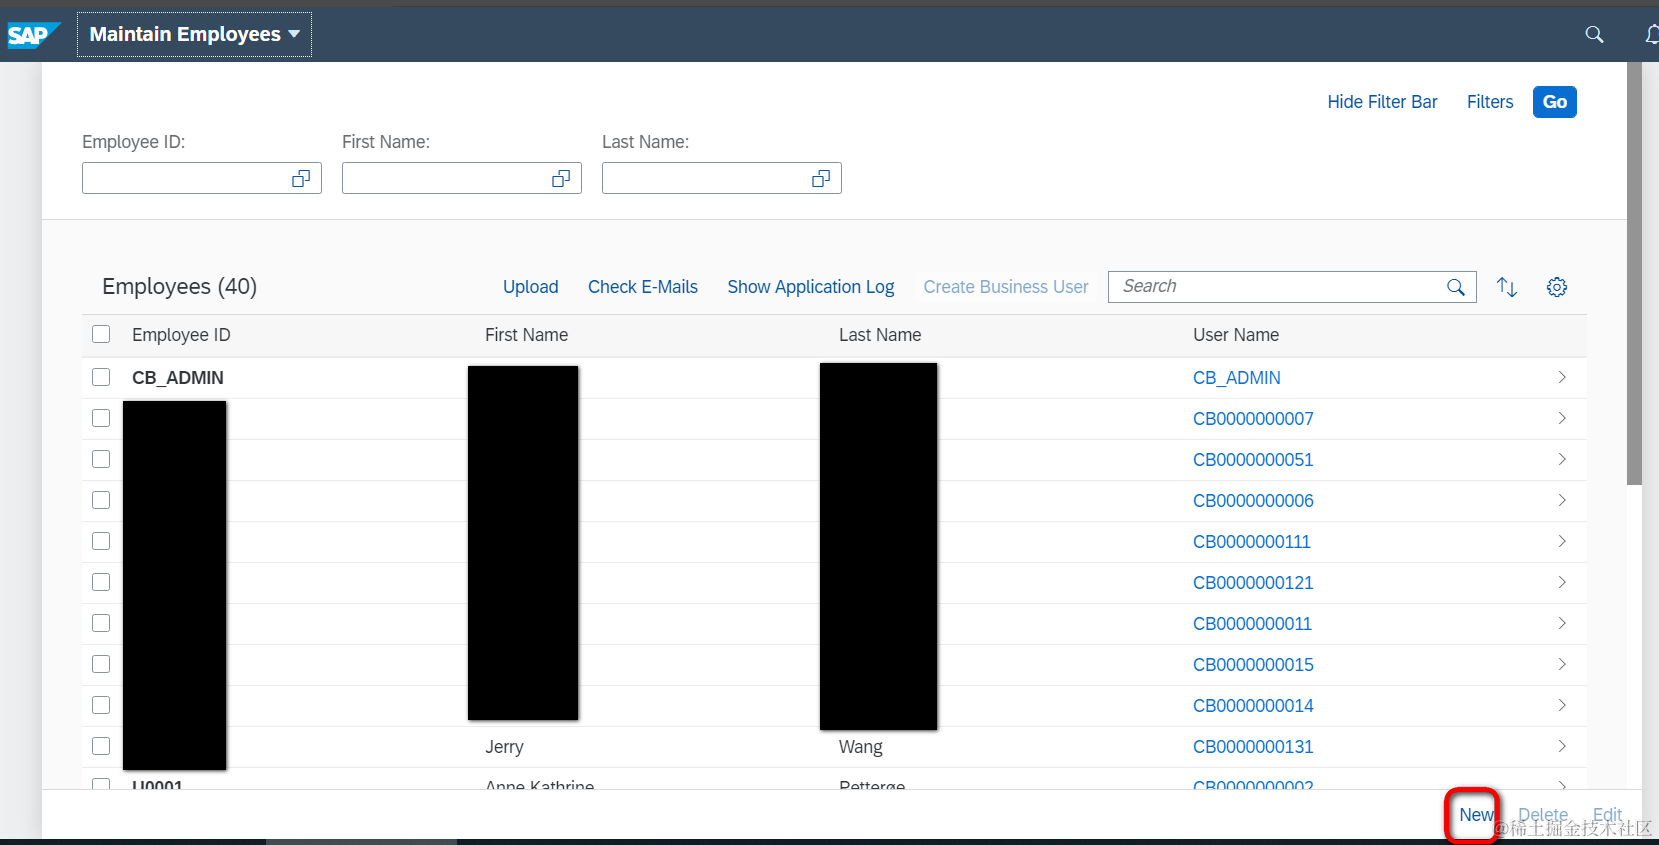Check the CB_ADMIN row checkbox

[x=101, y=377]
